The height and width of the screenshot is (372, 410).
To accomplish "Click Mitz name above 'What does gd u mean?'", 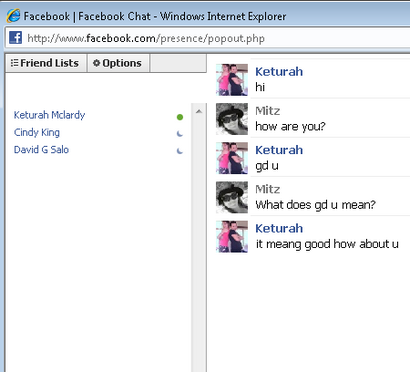I will pos(268,189).
